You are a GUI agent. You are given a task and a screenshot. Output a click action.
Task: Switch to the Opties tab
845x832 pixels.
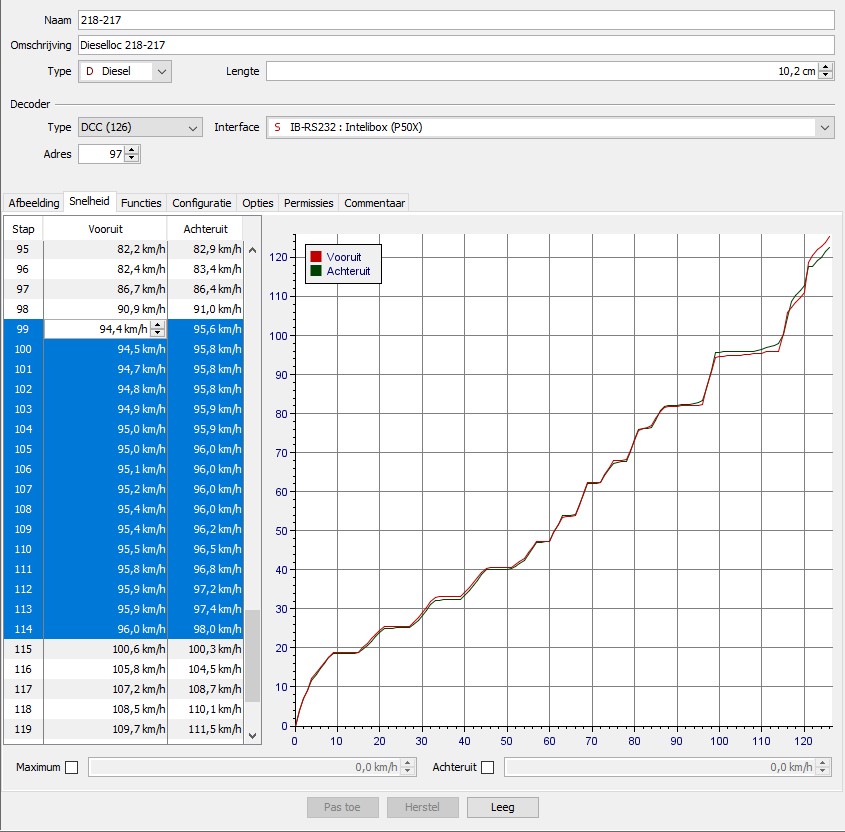[258, 203]
